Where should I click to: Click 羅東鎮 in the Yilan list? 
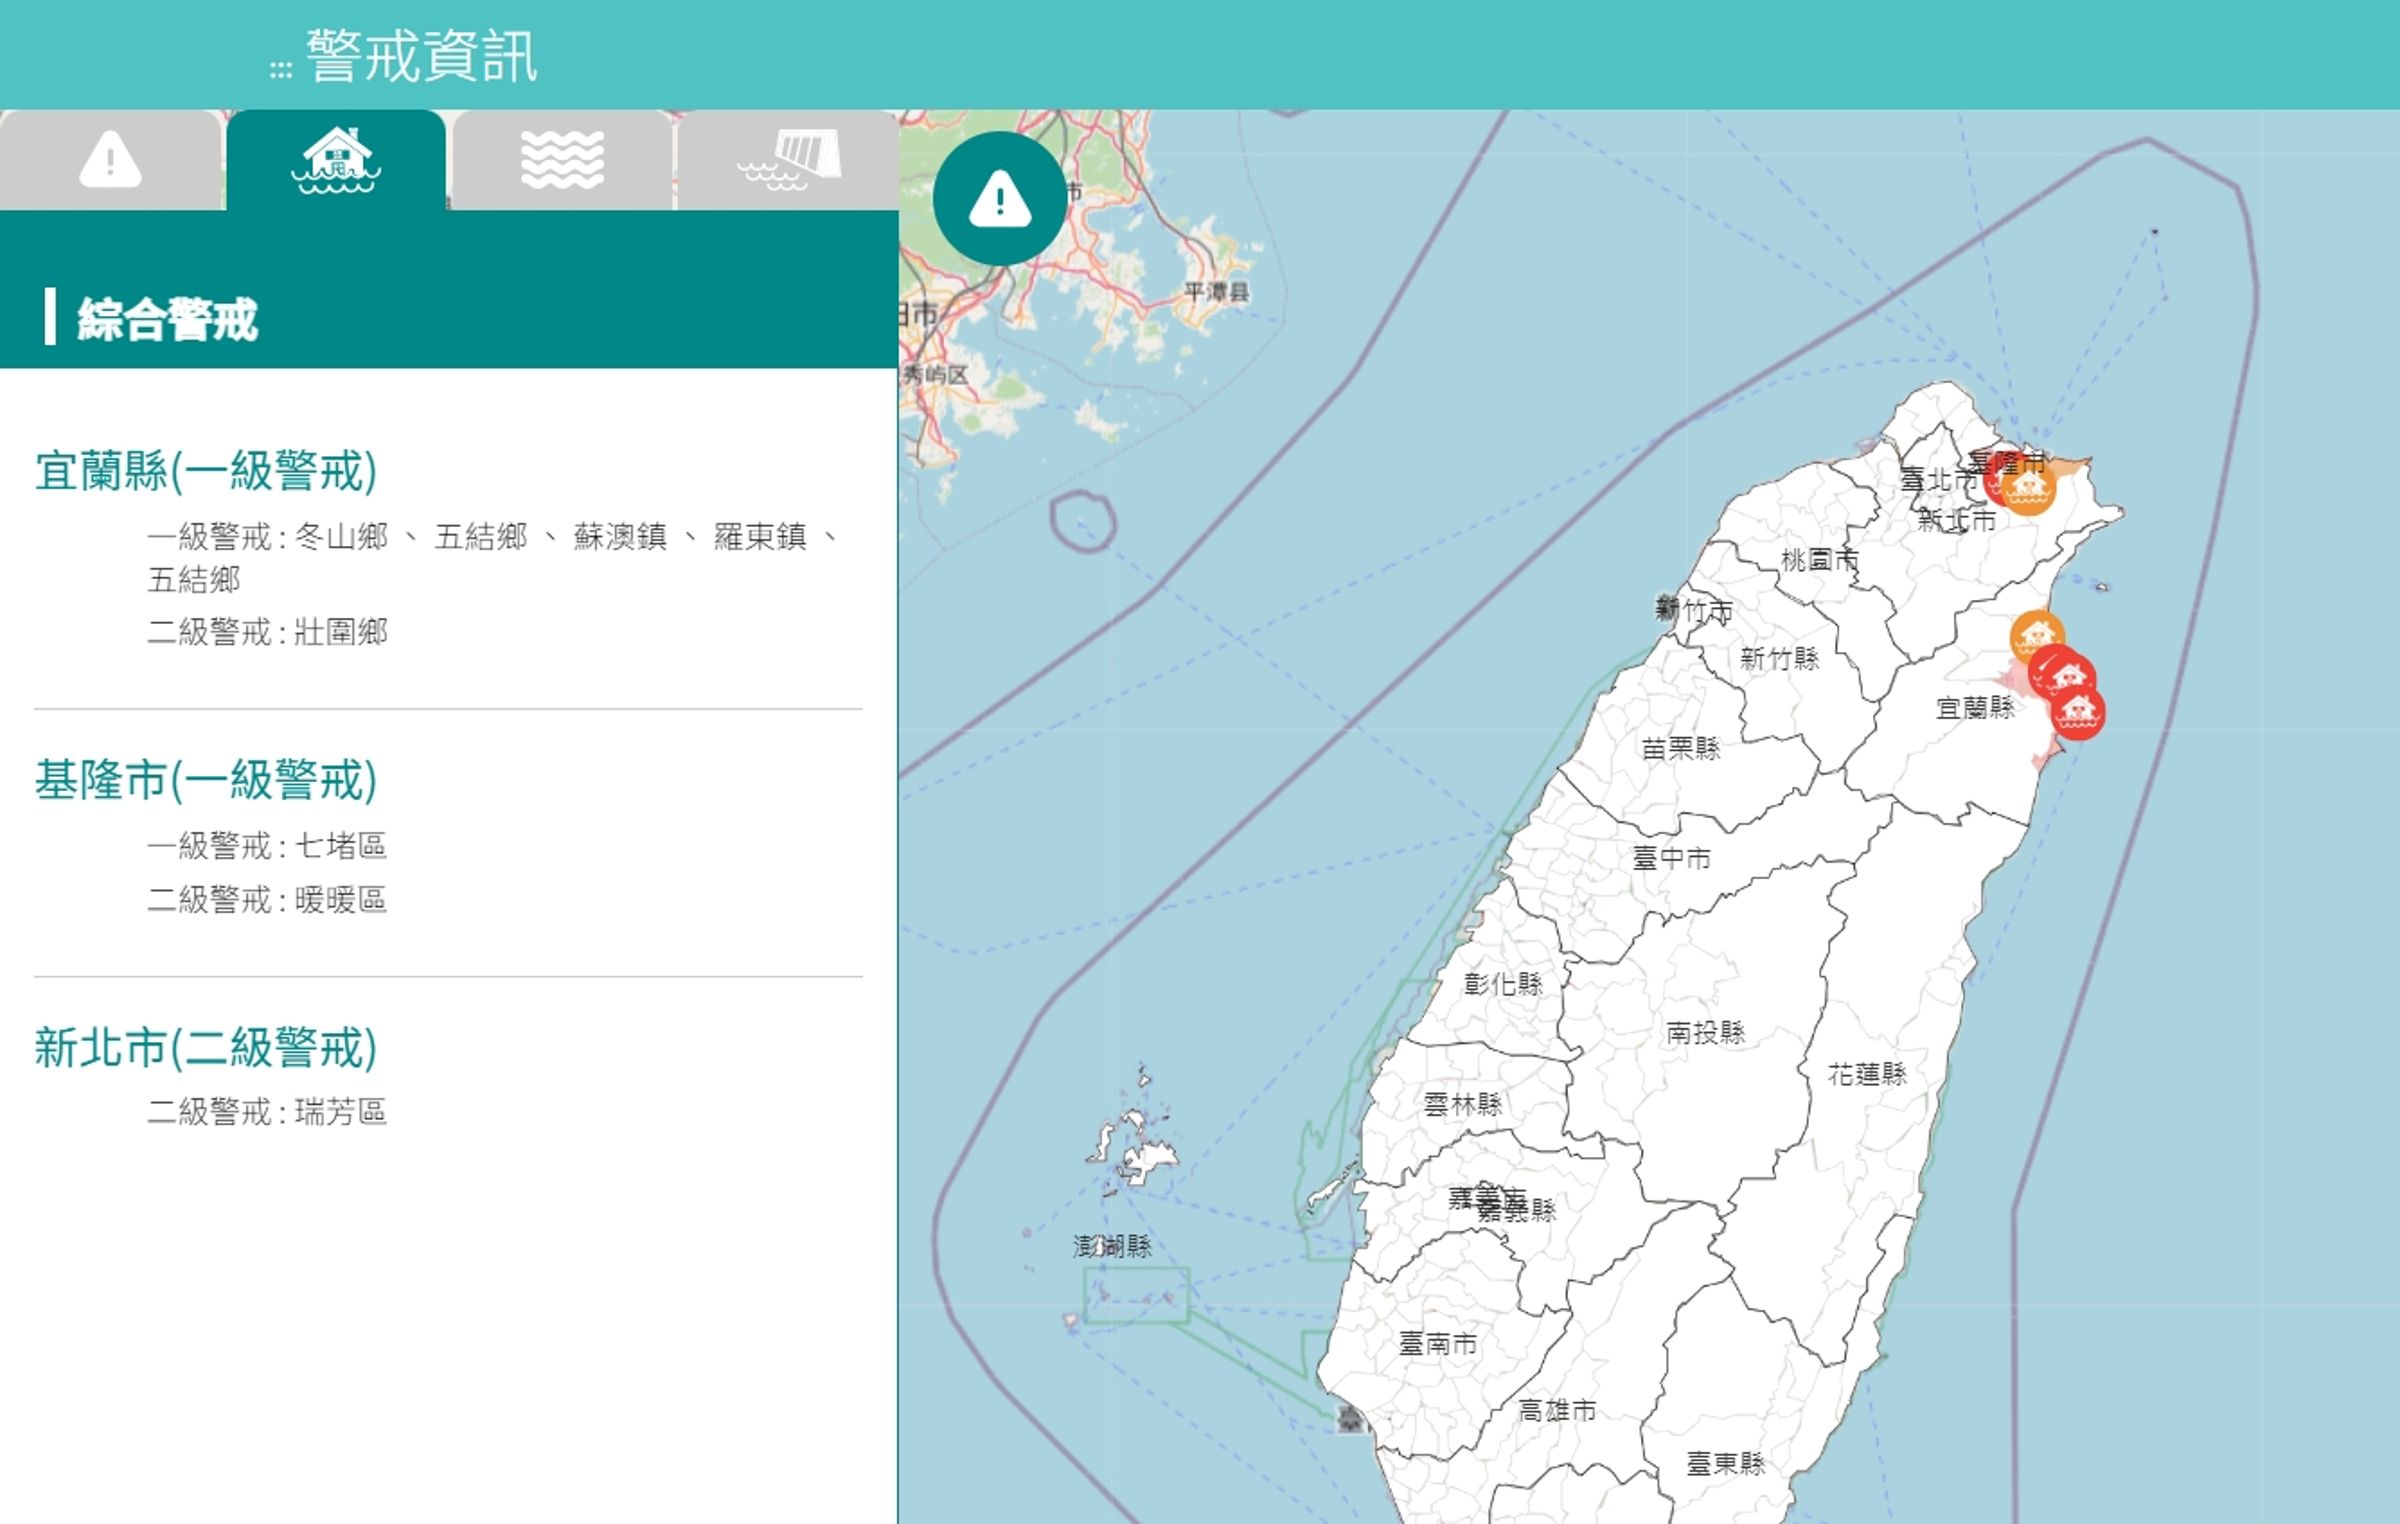pos(760,537)
